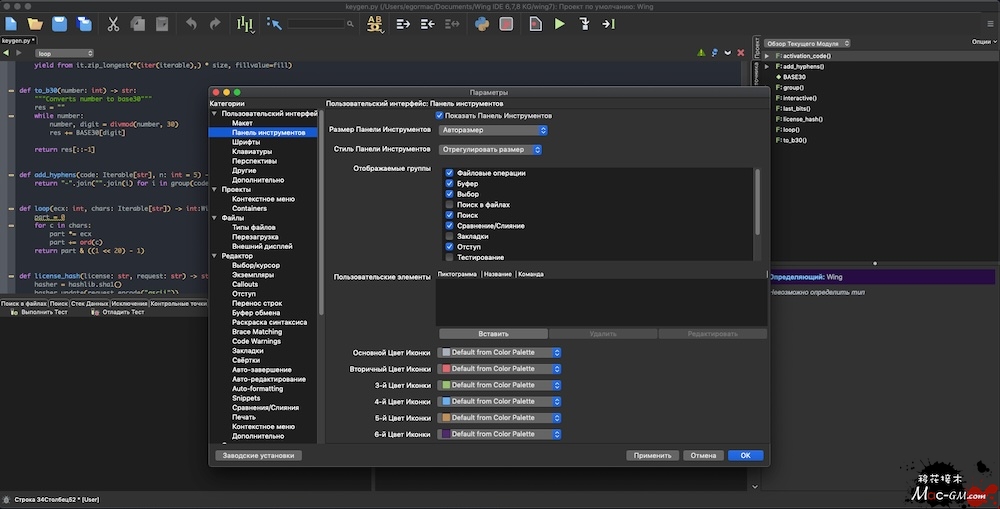Open the Вторичный Цвет Иконки color selector
Viewport: 1000px width, 509px height.
pyautogui.click(x=500, y=368)
